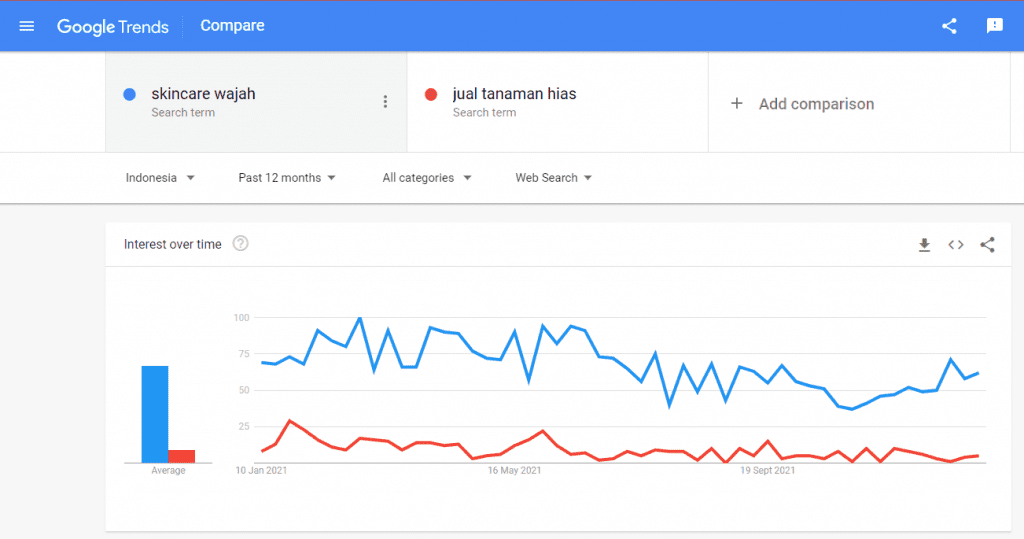Click the plus icon for comparison

pos(737,103)
